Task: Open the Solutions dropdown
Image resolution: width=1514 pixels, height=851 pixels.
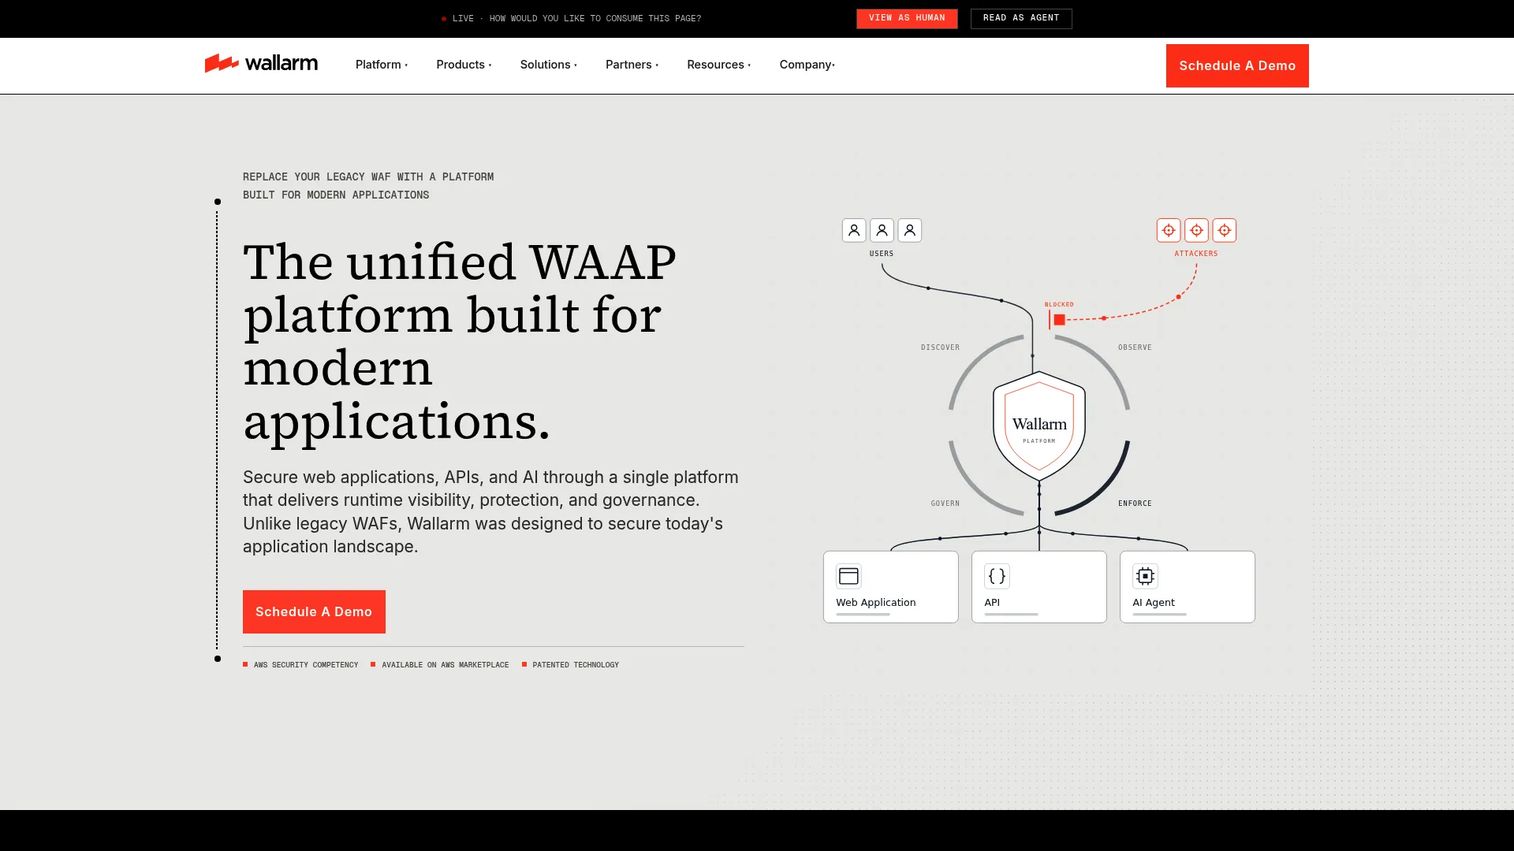Action: 548,65
